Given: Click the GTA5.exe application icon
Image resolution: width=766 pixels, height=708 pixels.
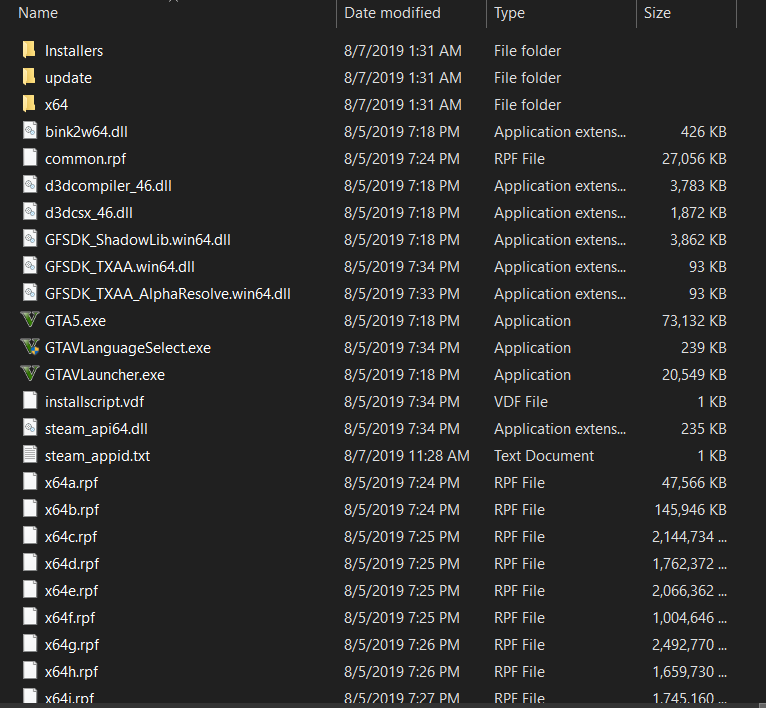Looking at the screenshot, I should click(x=30, y=320).
